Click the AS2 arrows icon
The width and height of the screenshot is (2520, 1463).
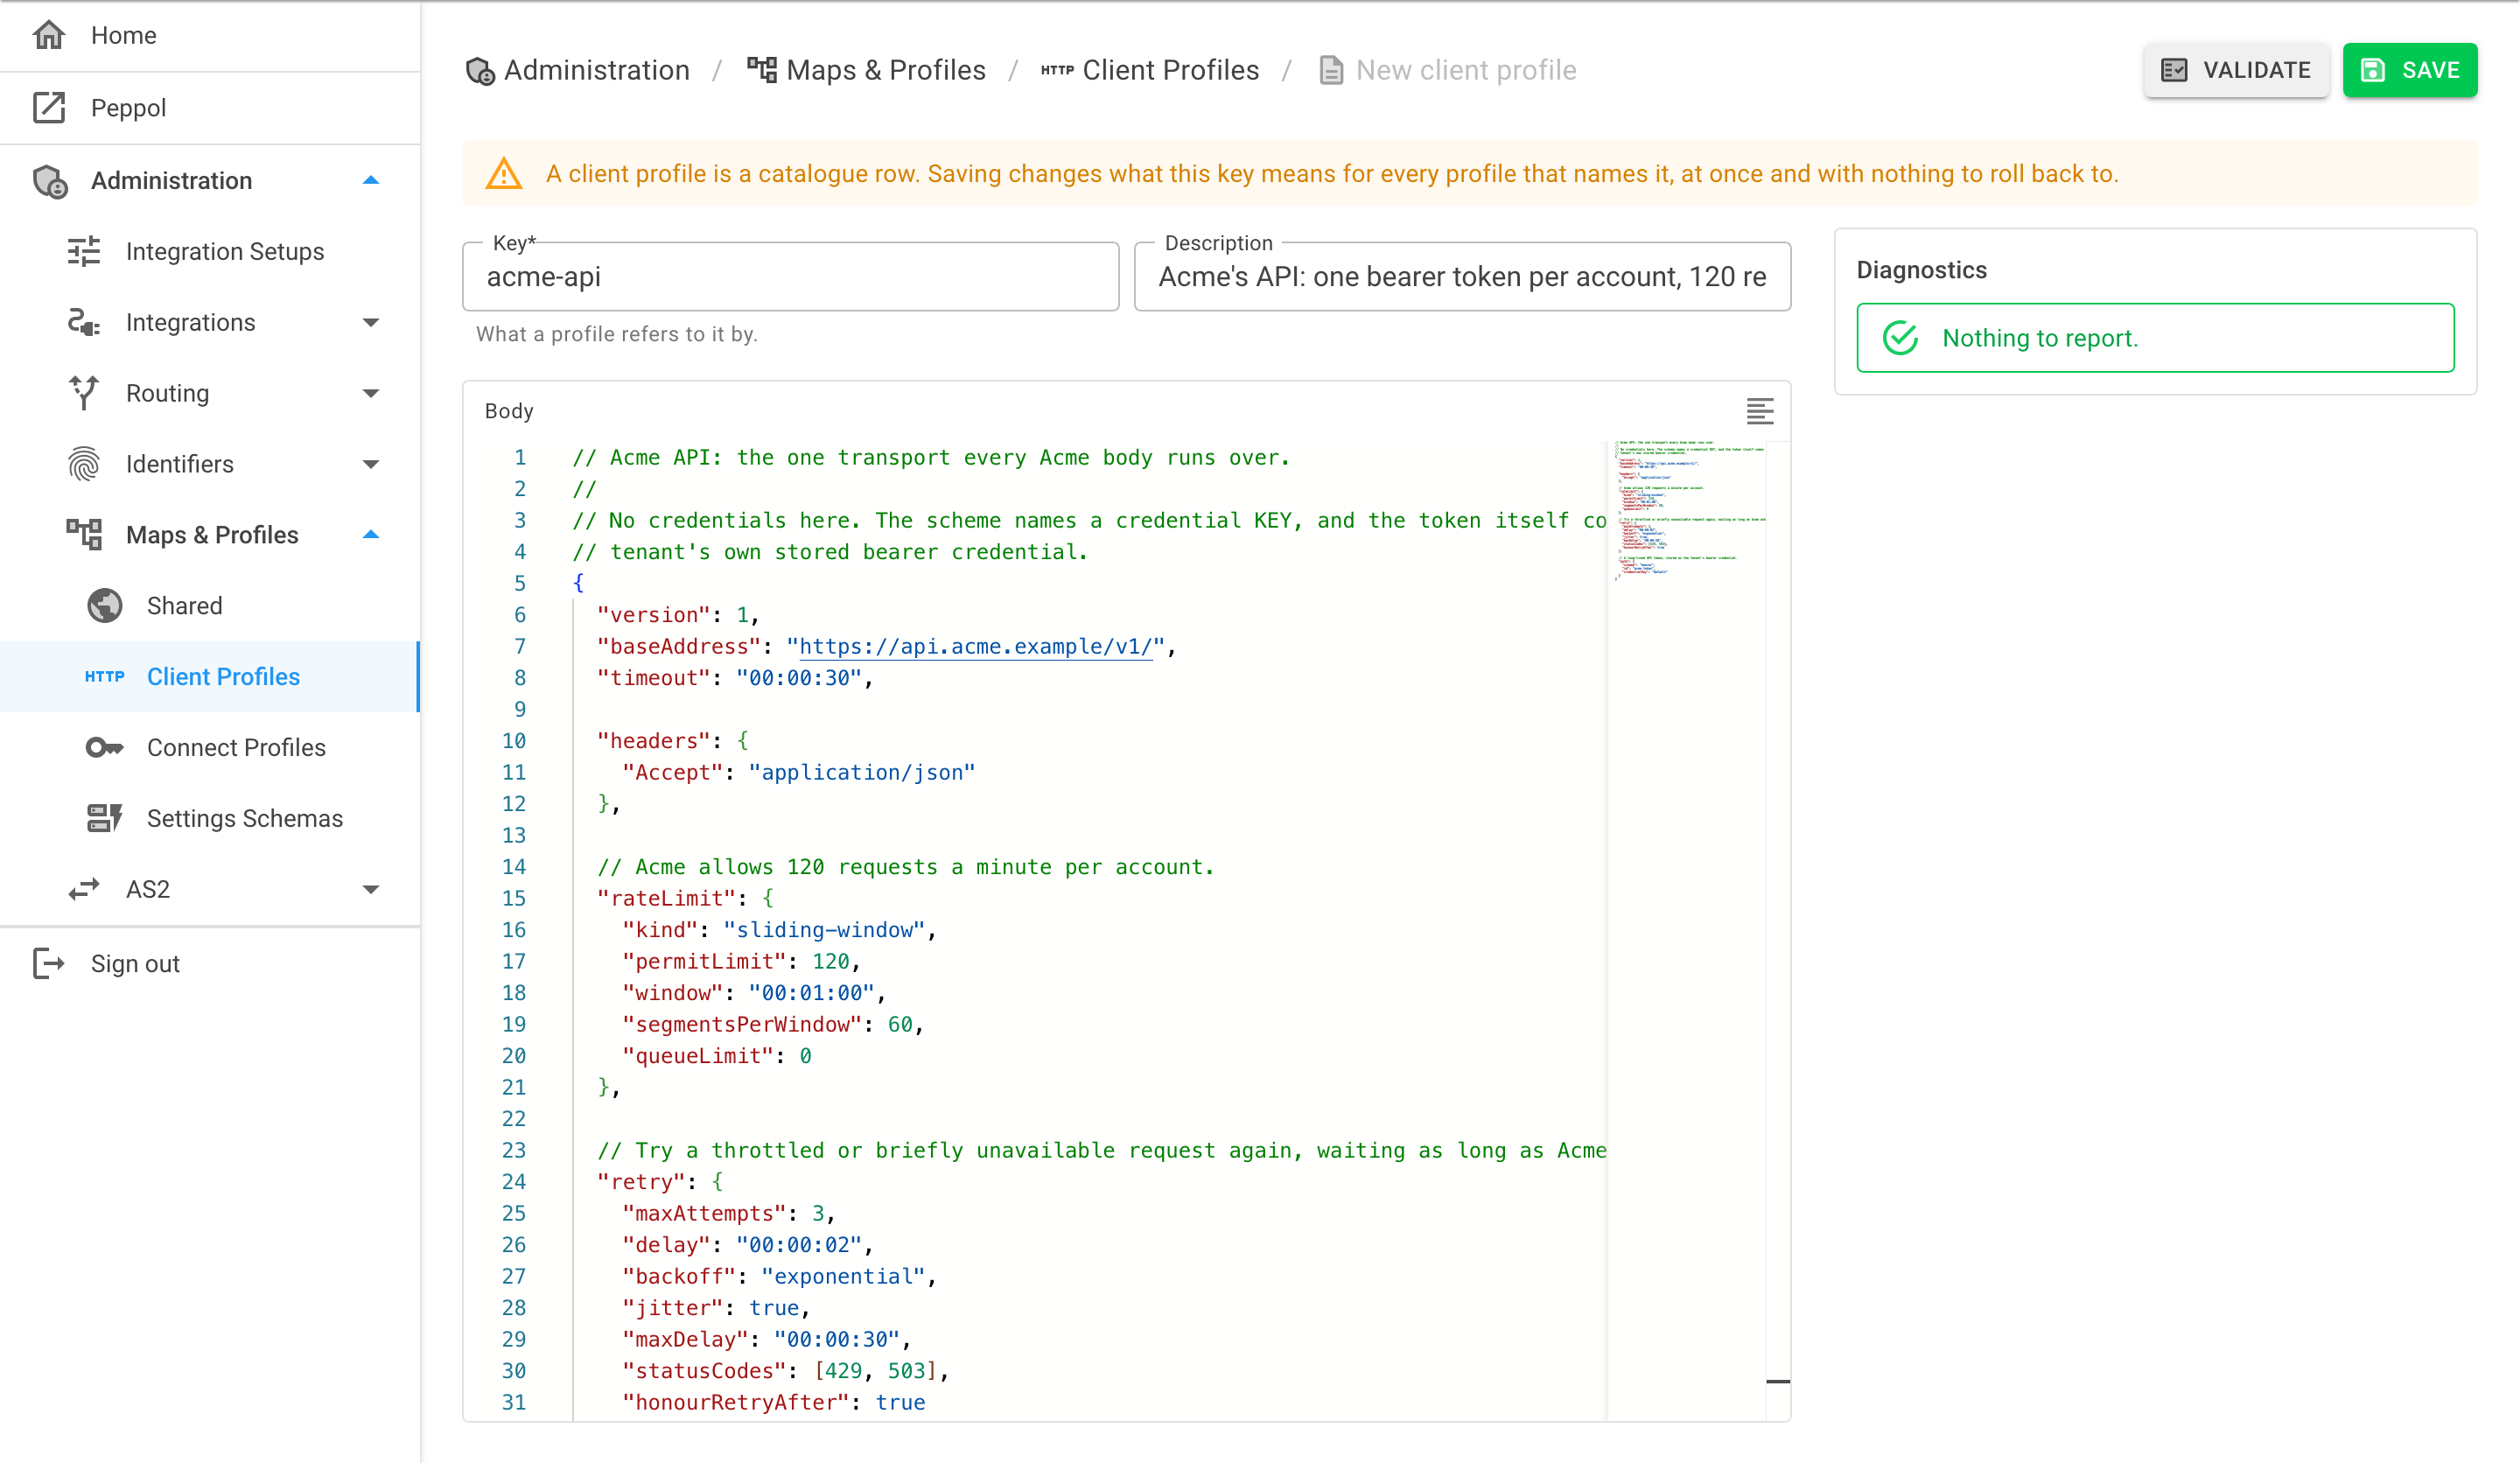84,889
